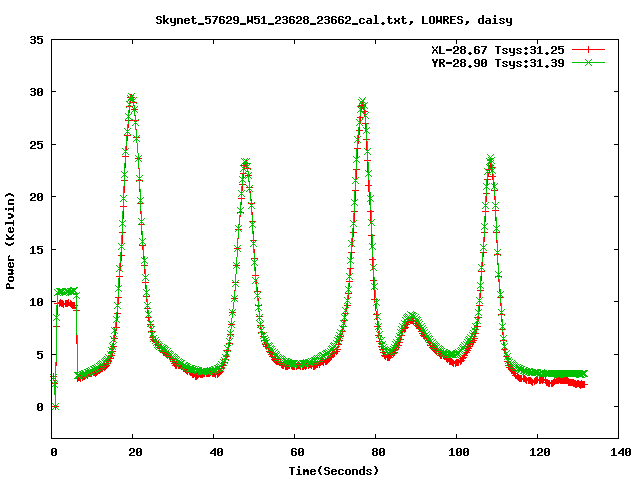
Task: Click y-axis tick label 20
Action: (x=36, y=197)
